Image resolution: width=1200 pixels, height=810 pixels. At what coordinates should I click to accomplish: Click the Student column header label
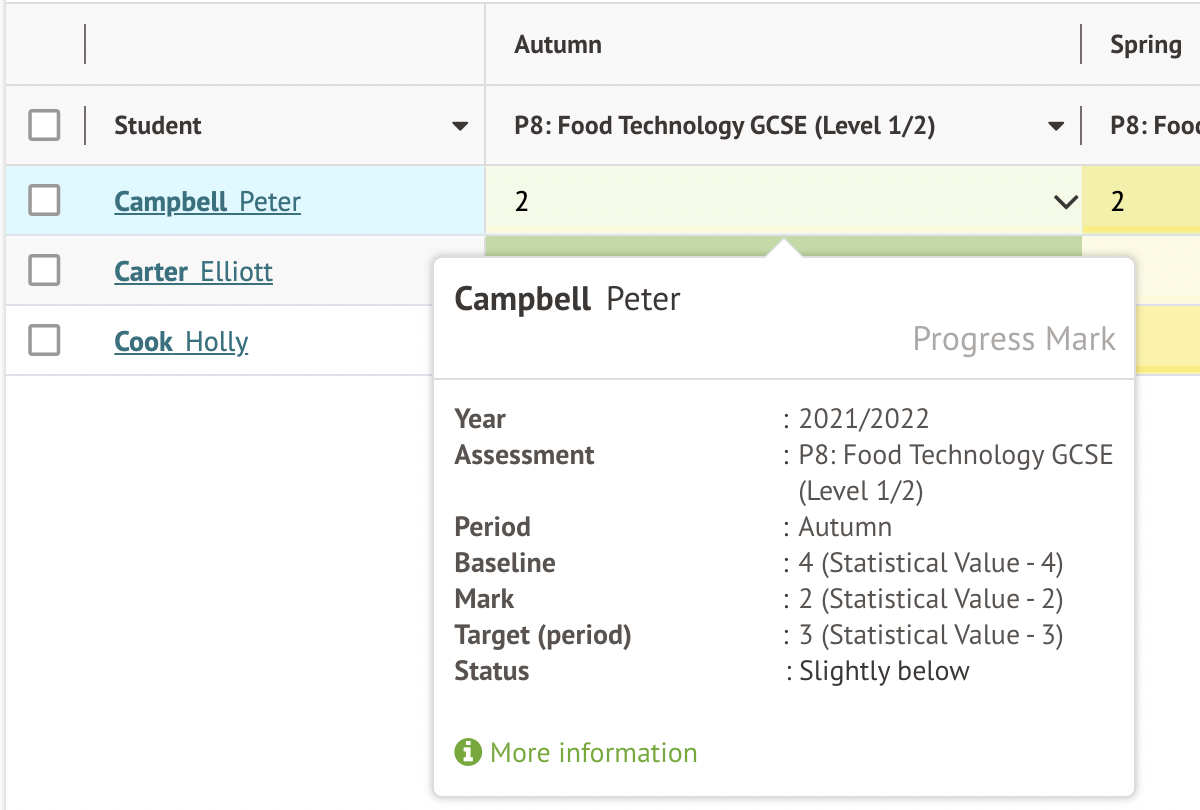[158, 126]
